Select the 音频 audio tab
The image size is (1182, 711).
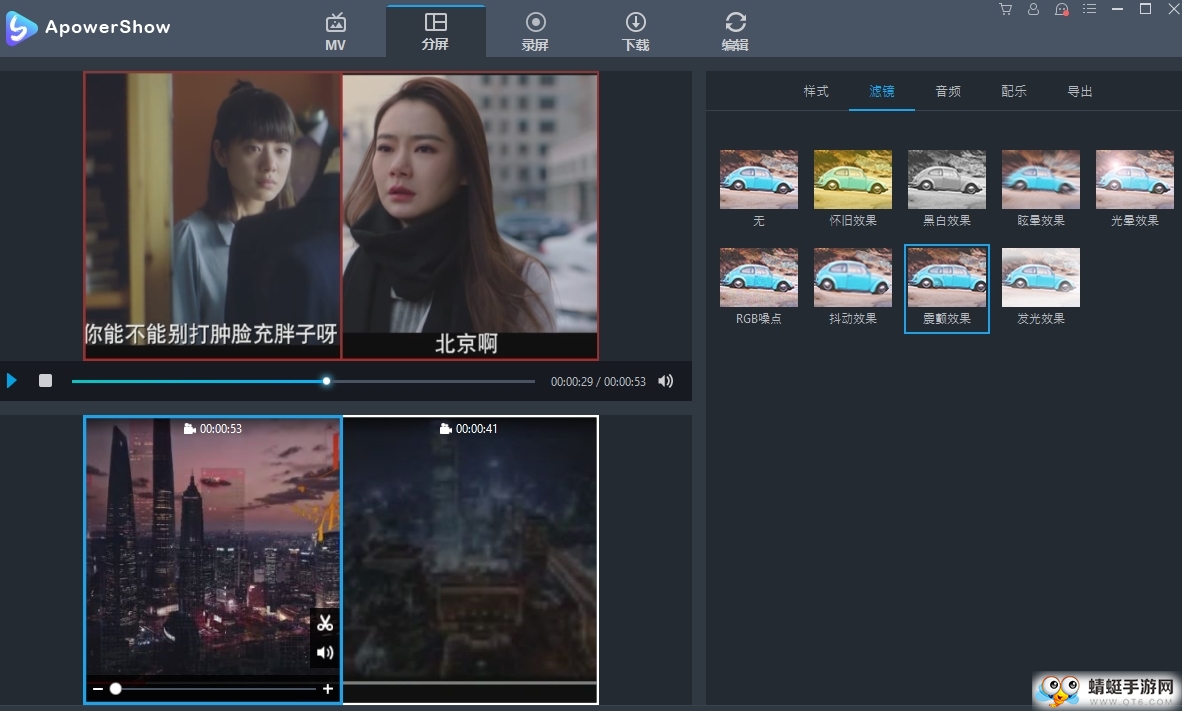948,91
